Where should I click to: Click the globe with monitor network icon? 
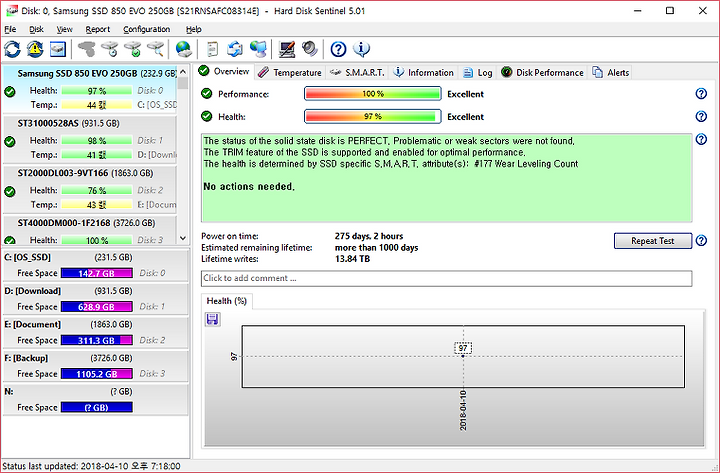click(258, 49)
